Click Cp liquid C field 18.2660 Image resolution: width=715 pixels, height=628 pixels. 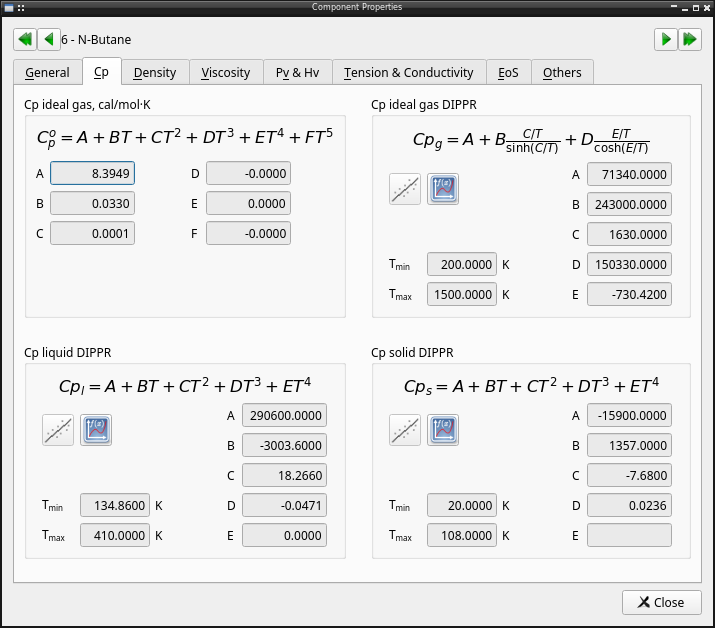pos(285,476)
